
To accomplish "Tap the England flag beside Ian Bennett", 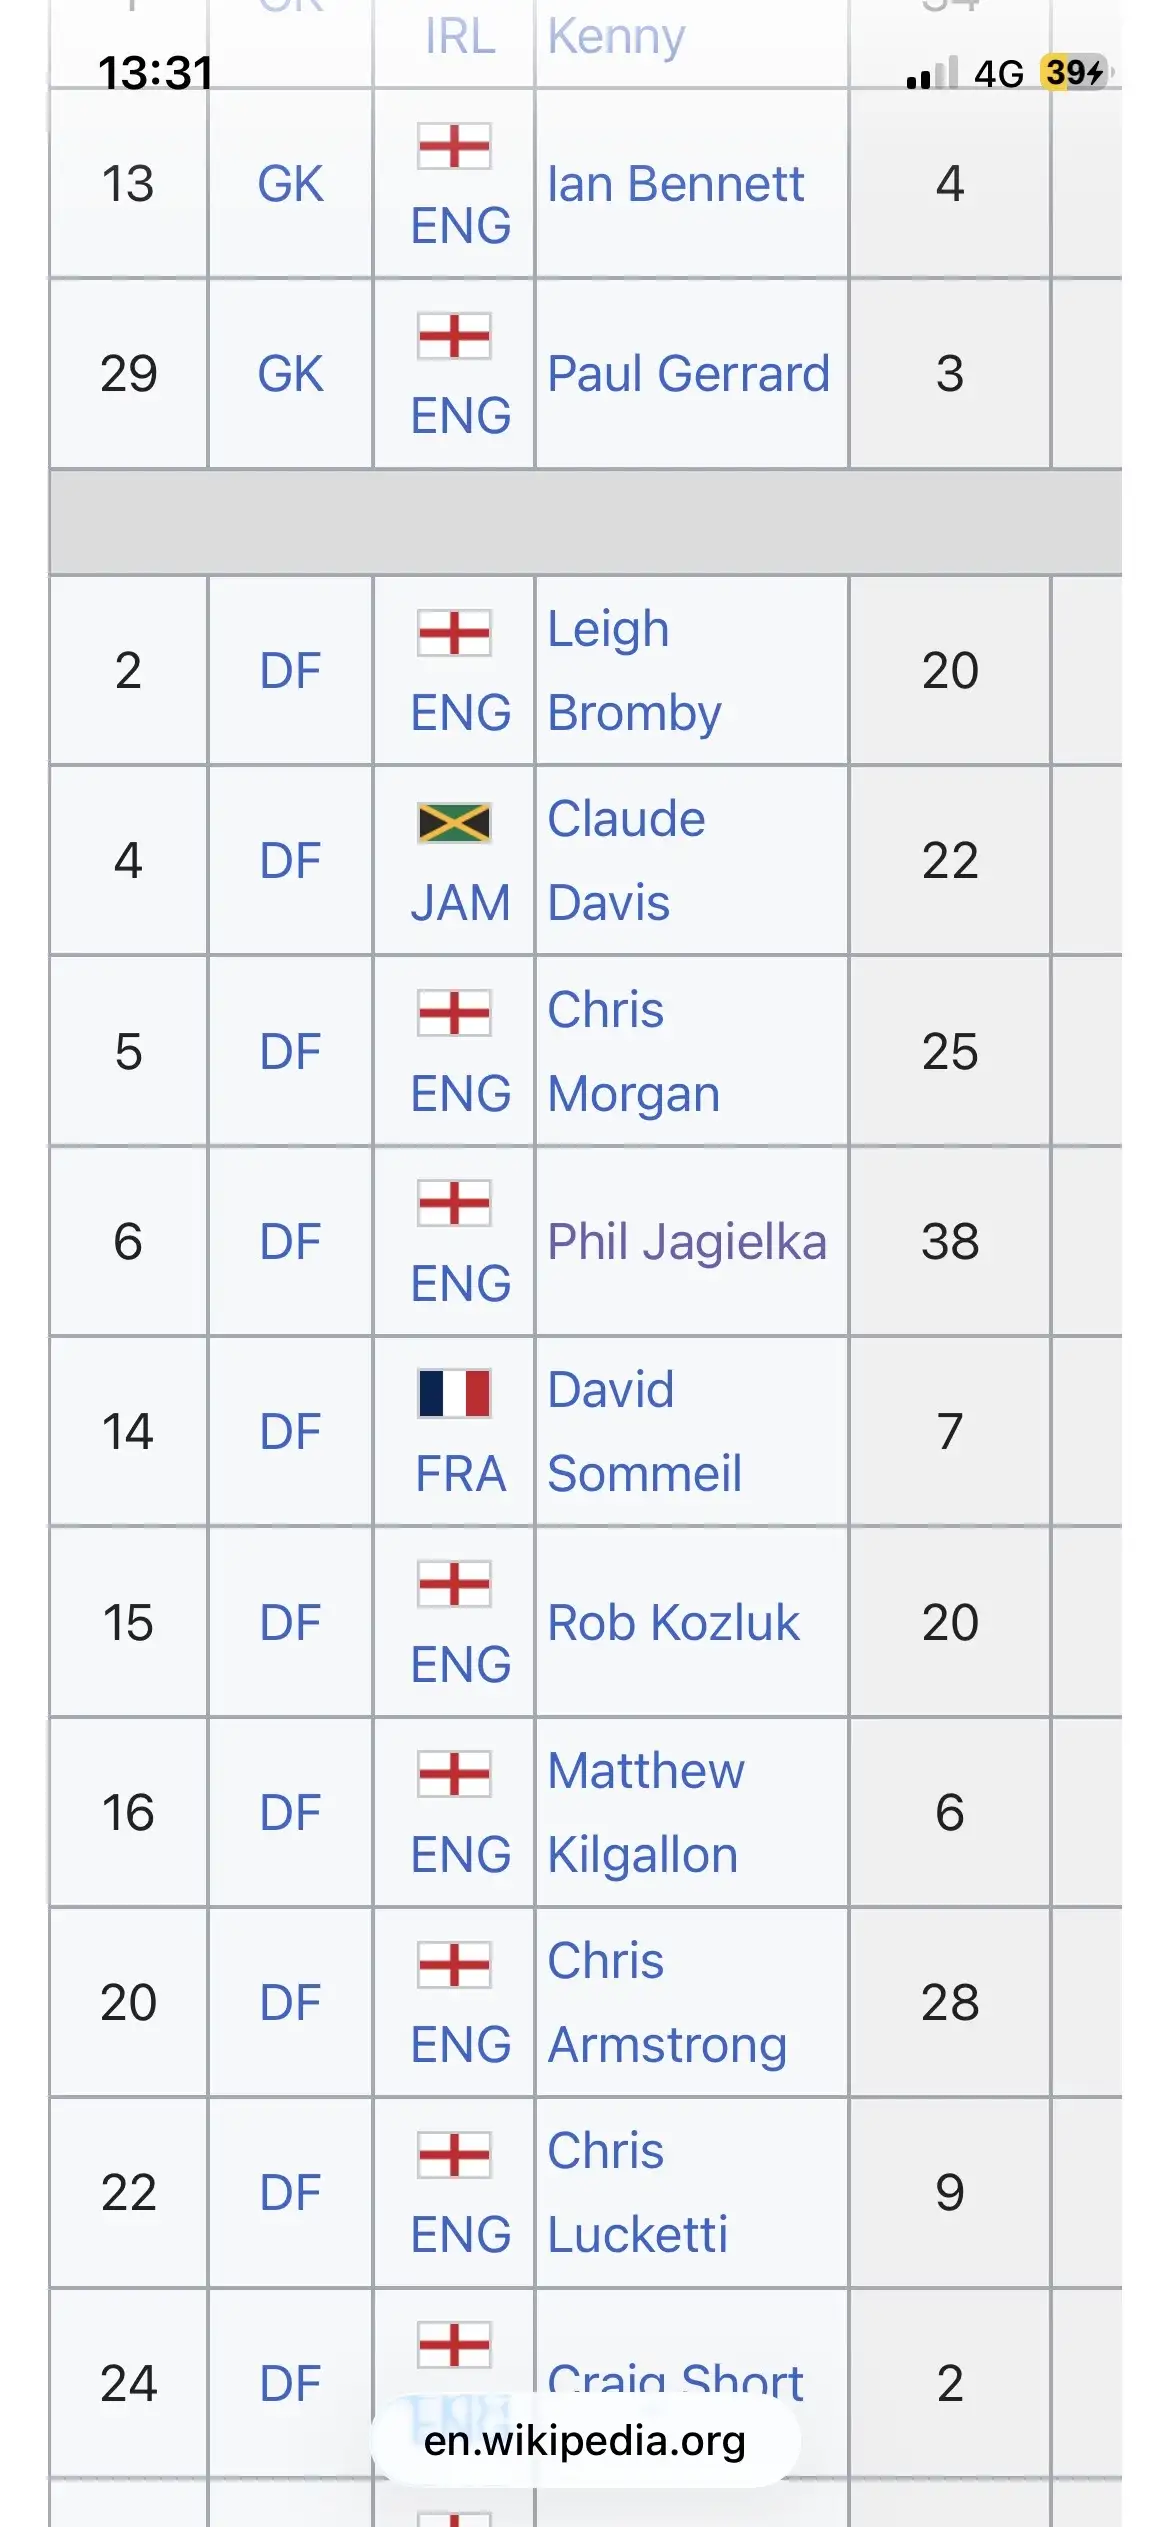I will coord(454,146).
